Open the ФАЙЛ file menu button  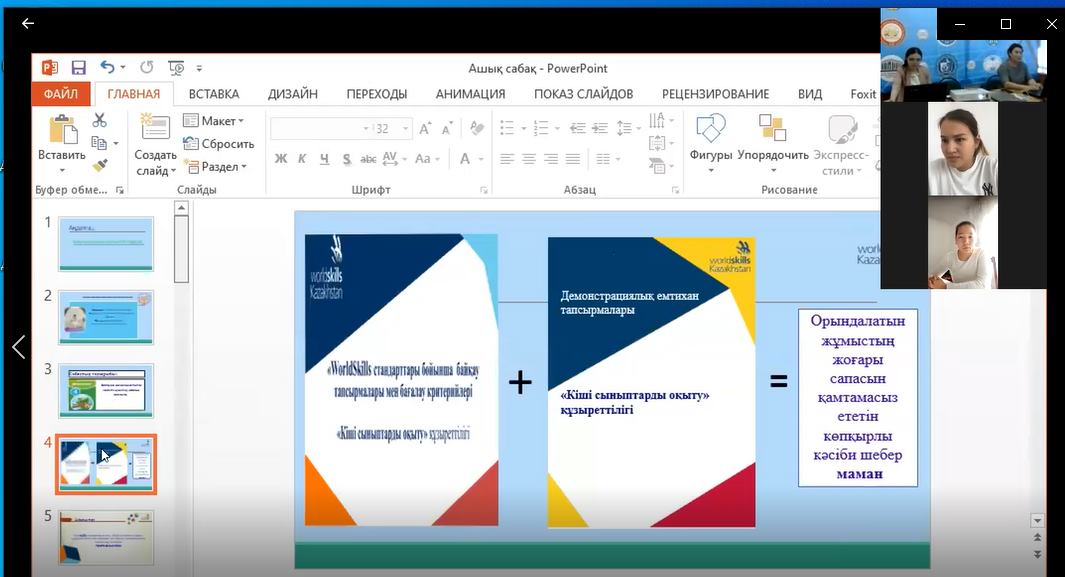coord(61,94)
